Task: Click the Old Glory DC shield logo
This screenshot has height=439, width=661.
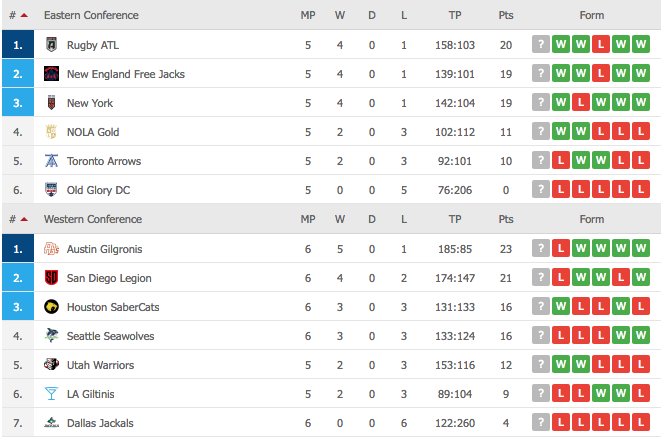Action: (51, 190)
